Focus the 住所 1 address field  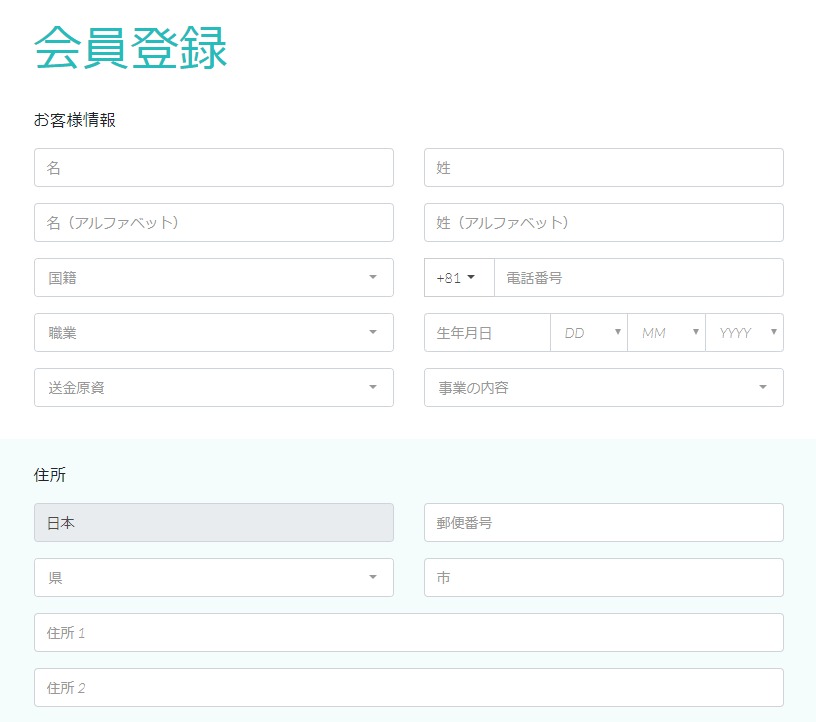pyautogui.click(x=408, y=633)
